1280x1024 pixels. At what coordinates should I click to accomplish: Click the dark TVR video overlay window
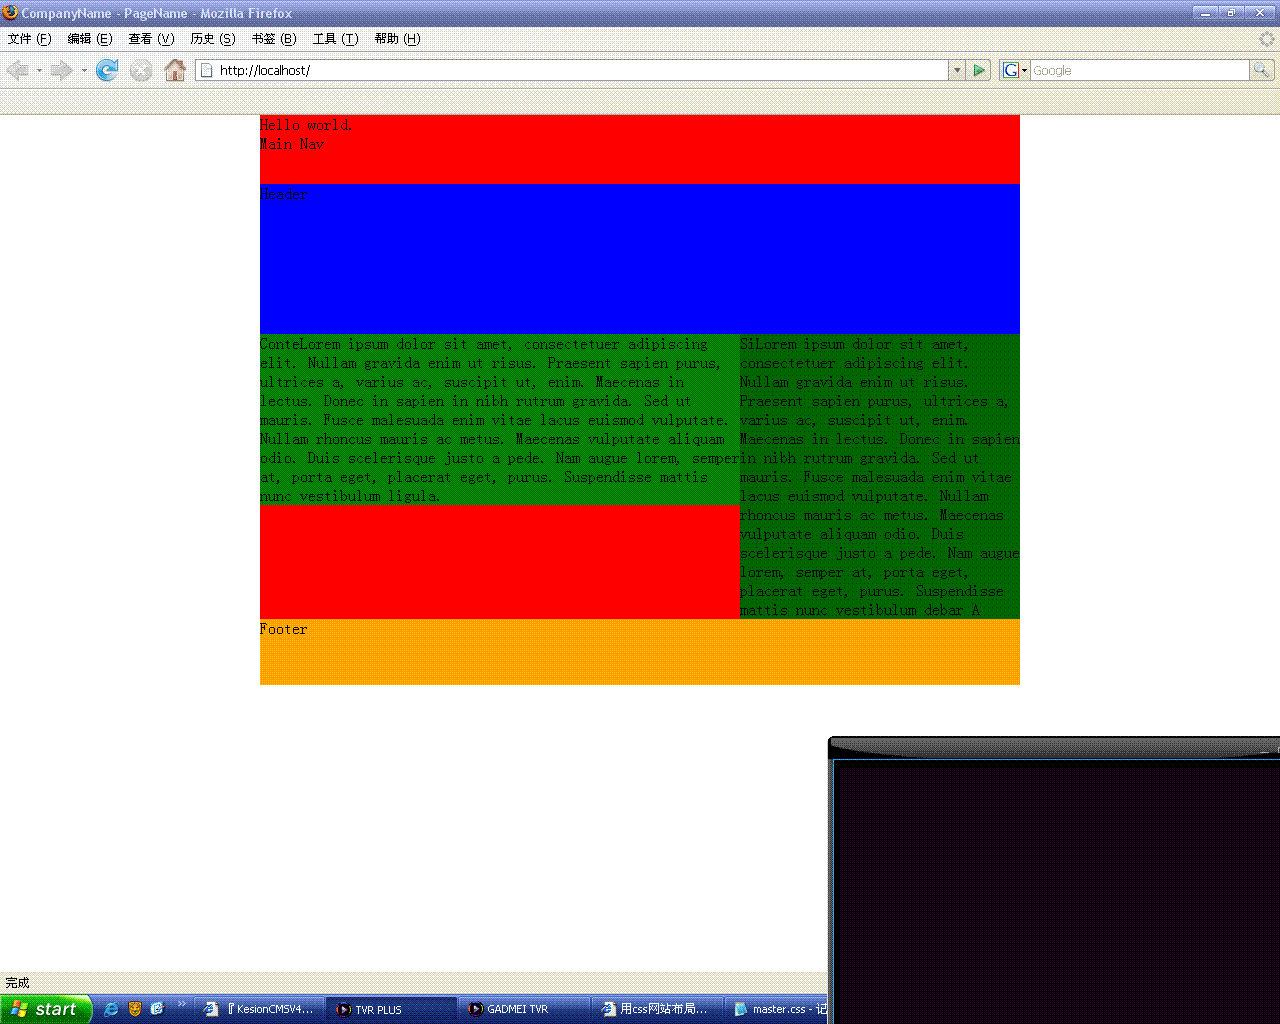pos(1055,880)
